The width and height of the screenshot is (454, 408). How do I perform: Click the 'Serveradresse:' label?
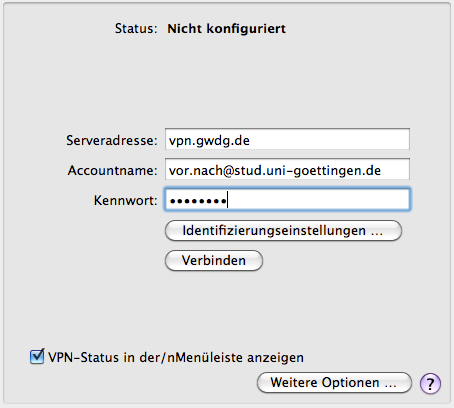112,140
